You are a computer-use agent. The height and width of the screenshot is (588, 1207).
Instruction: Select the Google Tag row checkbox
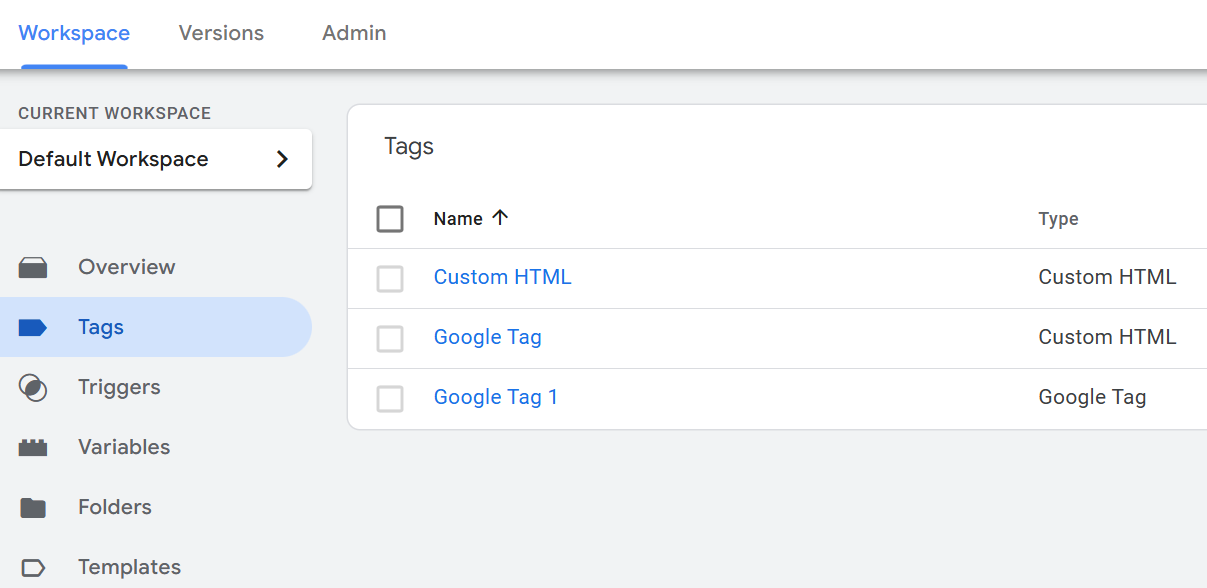pyautogui.click(x=390, y=339)
